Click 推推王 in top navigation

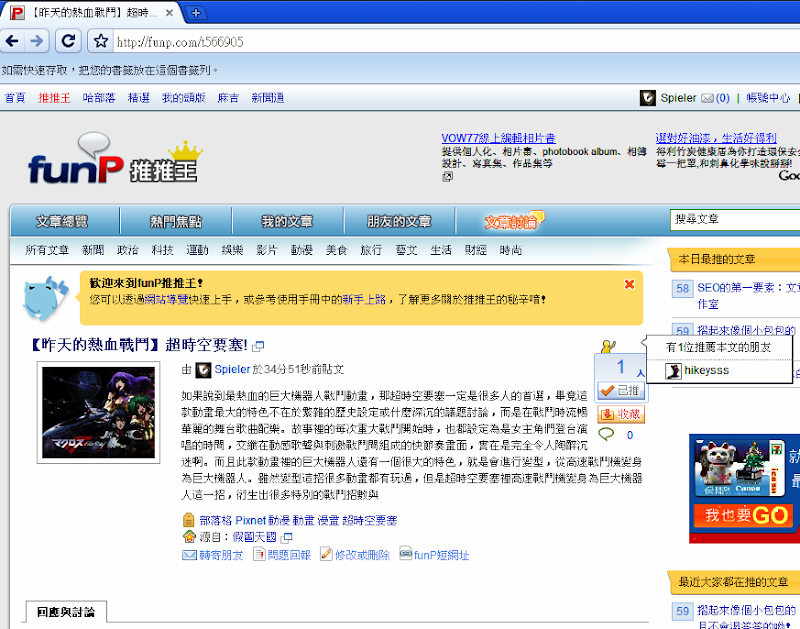tap(54, 98)
